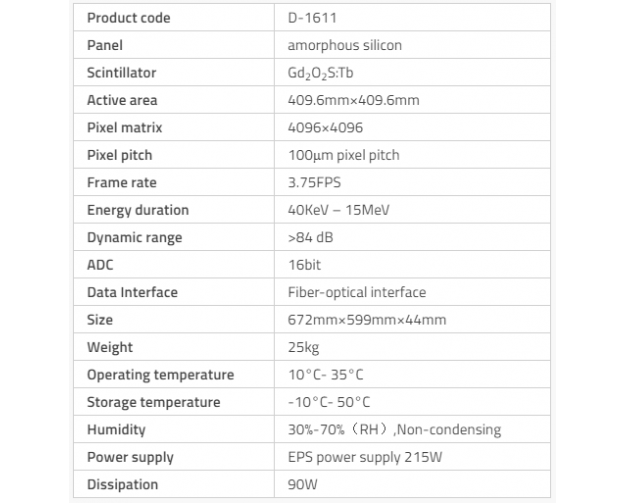Click the Humidity Non-condensing value cell
Screen dimensions: 626x503
(x=394, y=430)
